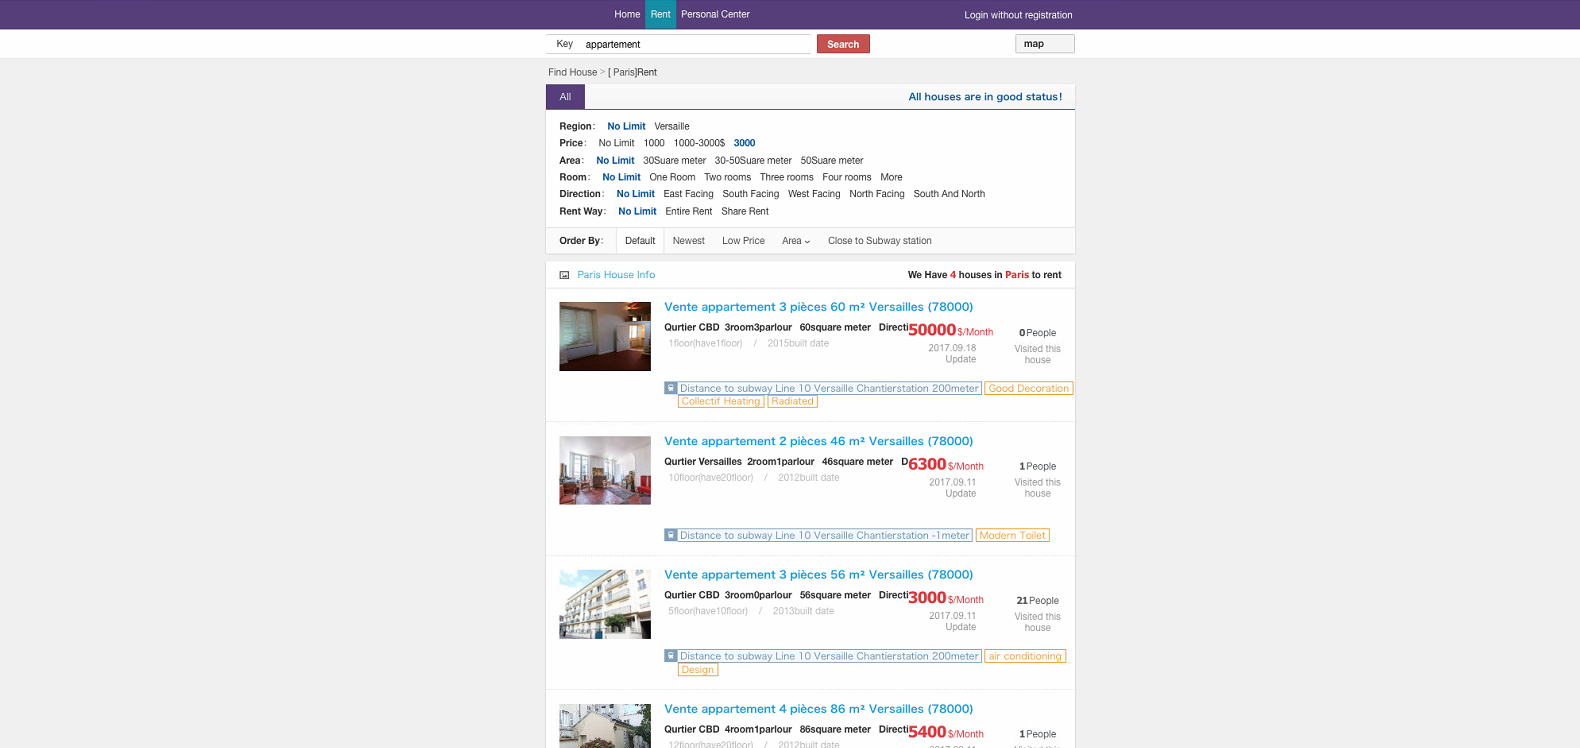Filter Direction by East Facing
1580x748 pixels.
click(x=688, y=194)
